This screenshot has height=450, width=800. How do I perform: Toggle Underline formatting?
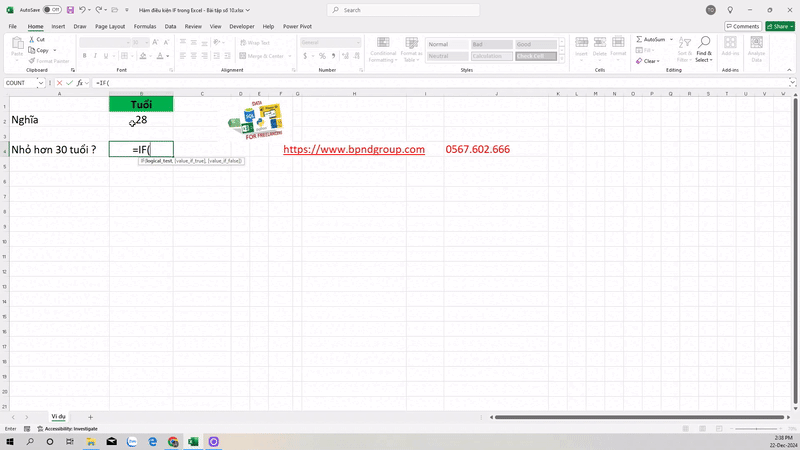point(106,56)
